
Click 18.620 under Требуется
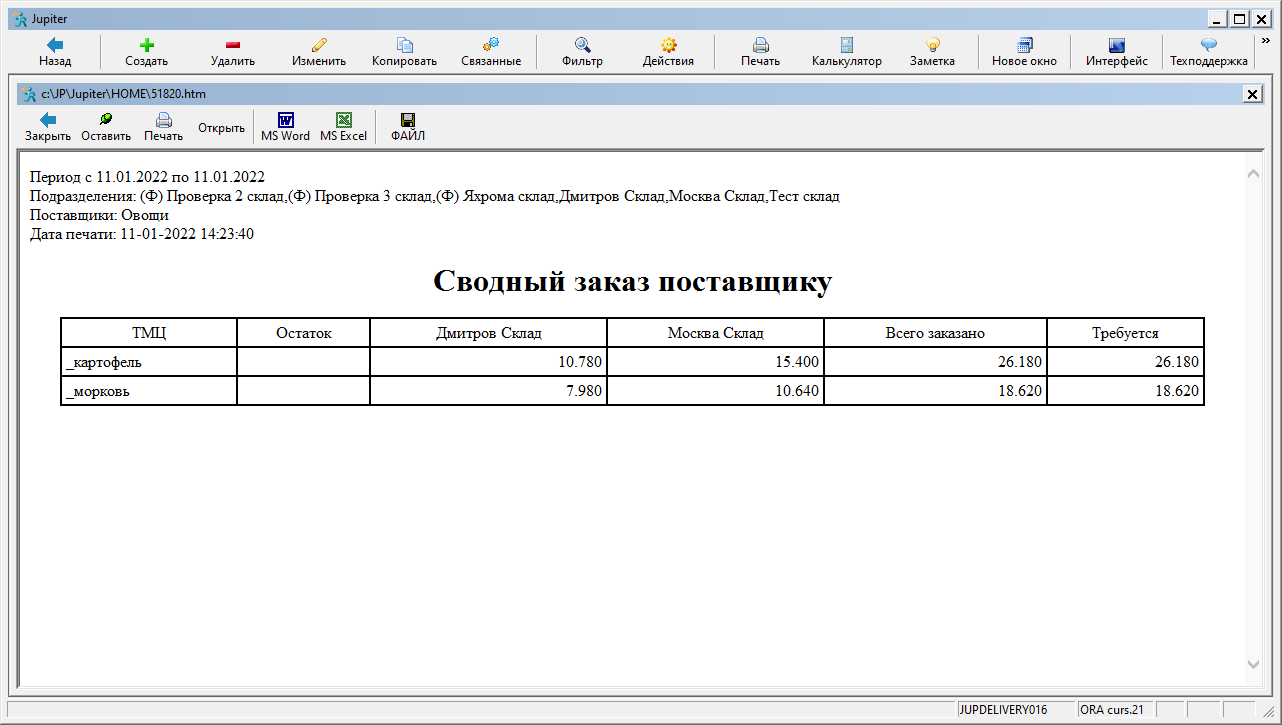1177,391
